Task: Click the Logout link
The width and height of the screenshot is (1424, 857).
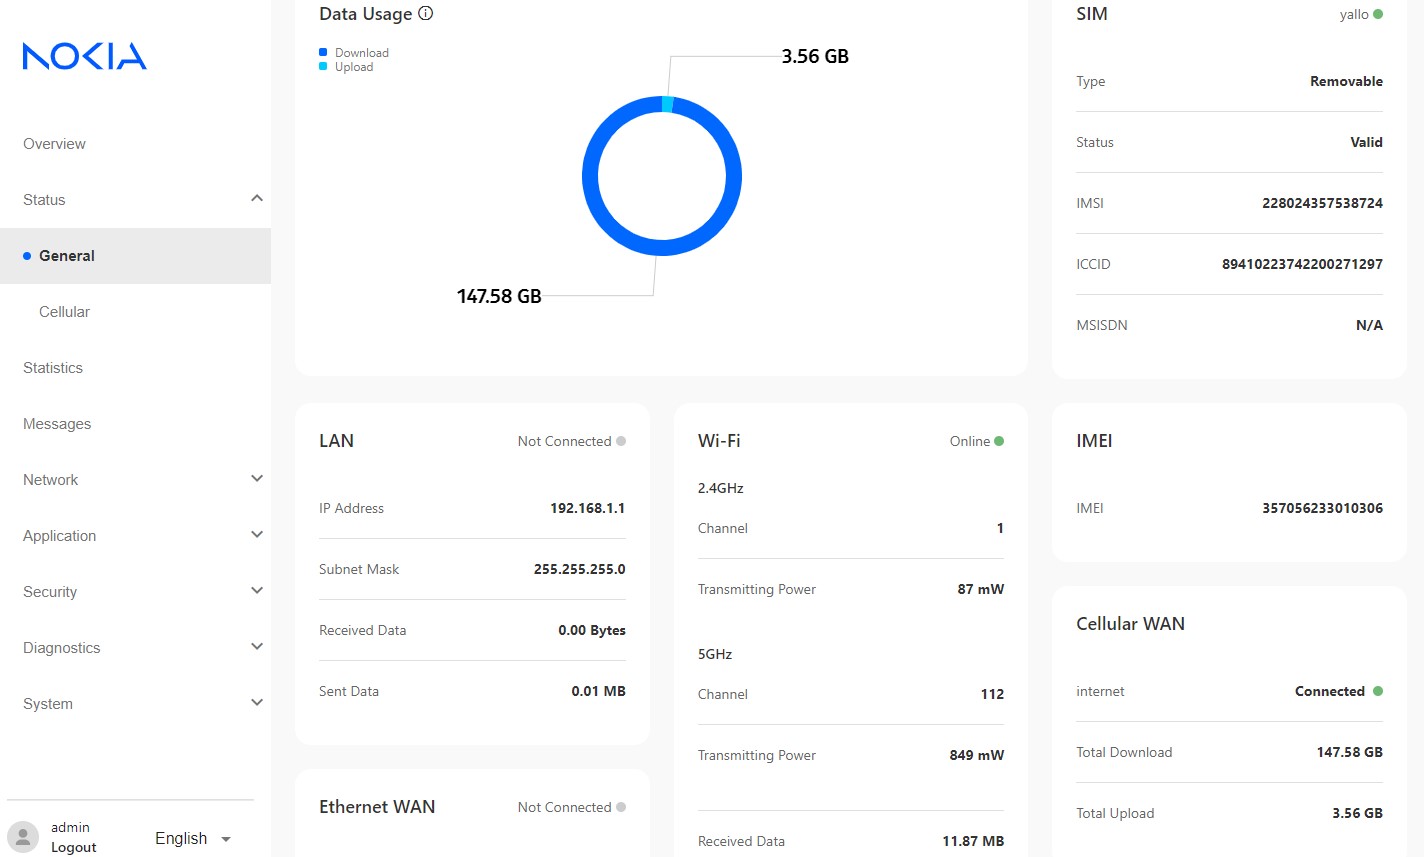Action: 74,847
